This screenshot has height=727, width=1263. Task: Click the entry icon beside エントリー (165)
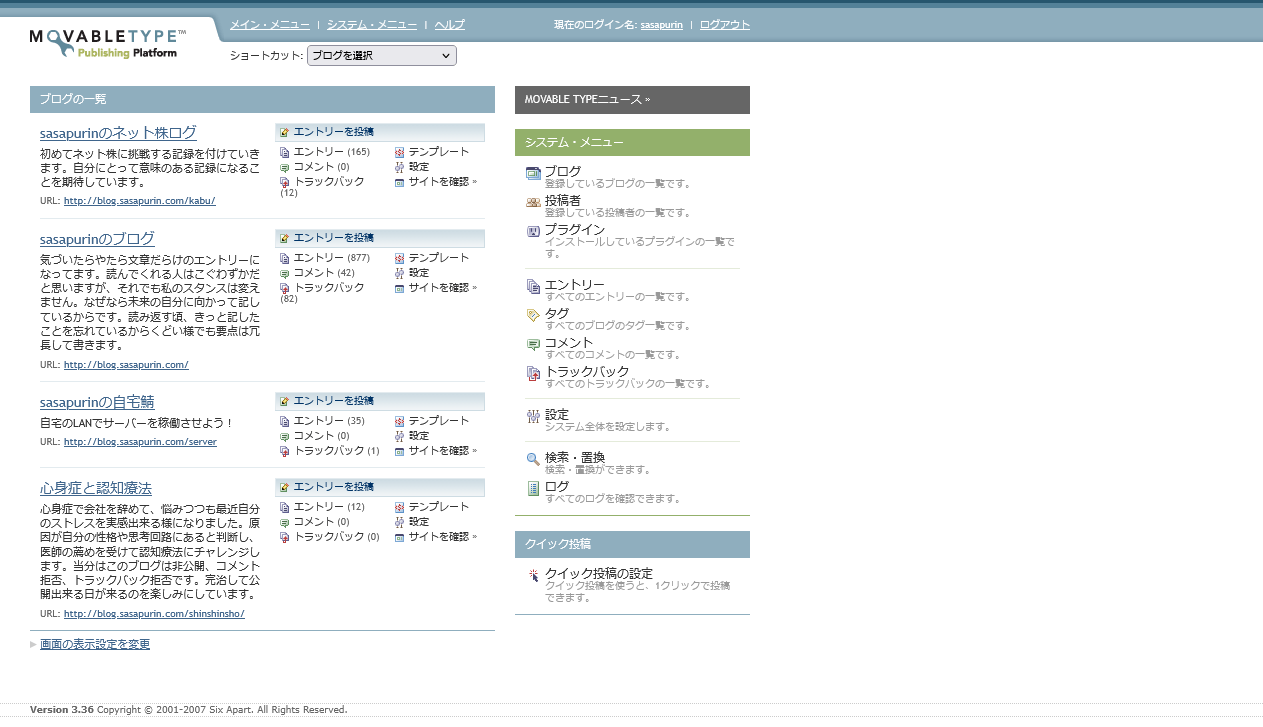285,153
